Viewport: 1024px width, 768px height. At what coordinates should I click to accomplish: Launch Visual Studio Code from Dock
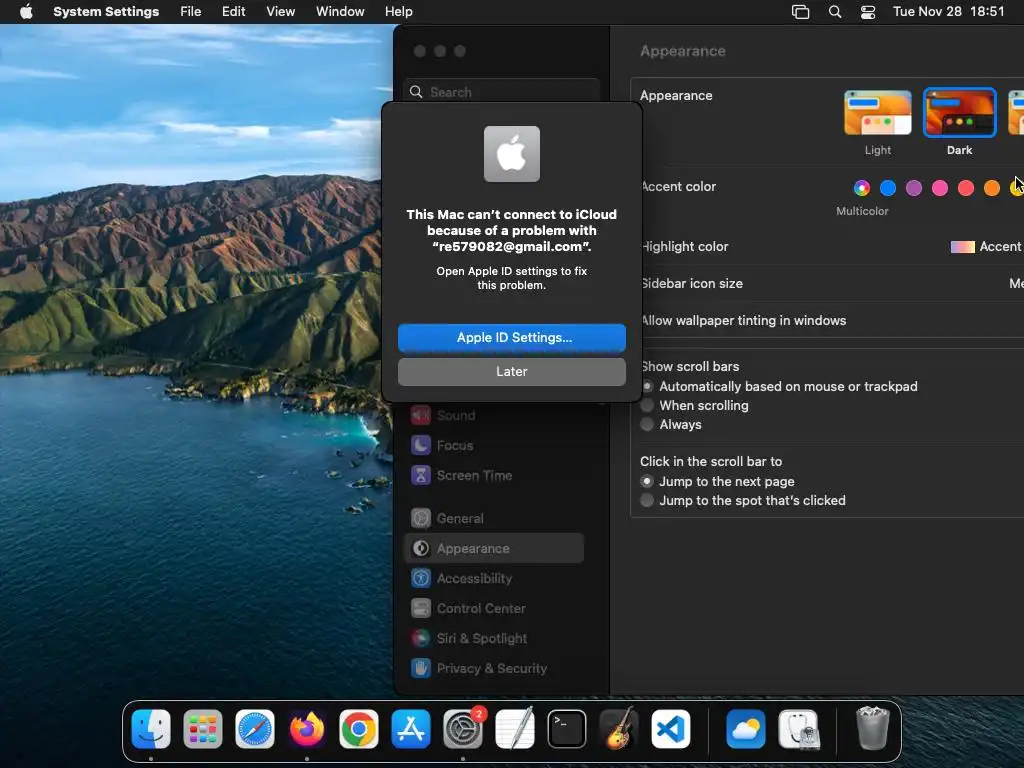(x=671, y=729)
